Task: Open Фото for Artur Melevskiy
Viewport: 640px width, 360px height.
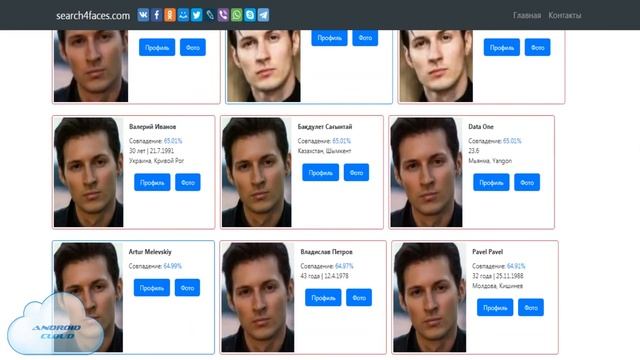Action: coord(187,288)
